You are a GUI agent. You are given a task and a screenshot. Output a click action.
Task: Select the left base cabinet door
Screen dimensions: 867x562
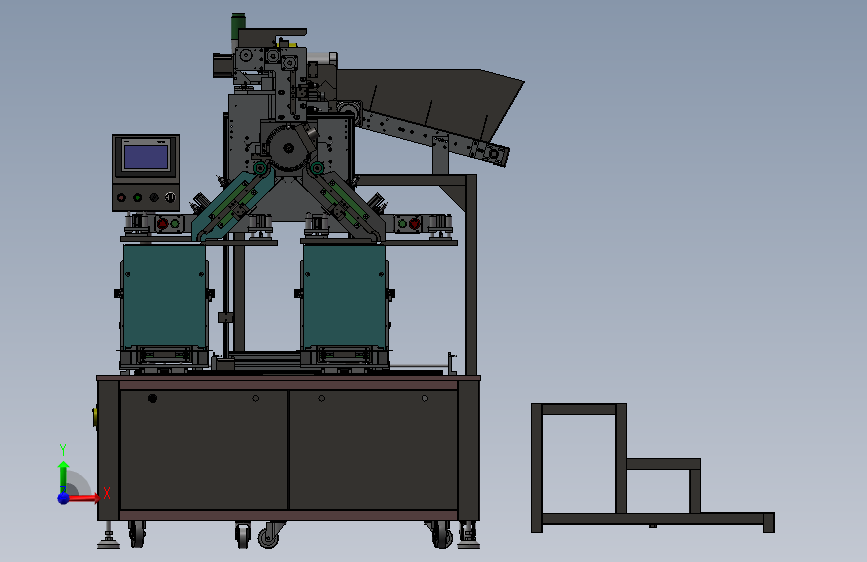204,450
